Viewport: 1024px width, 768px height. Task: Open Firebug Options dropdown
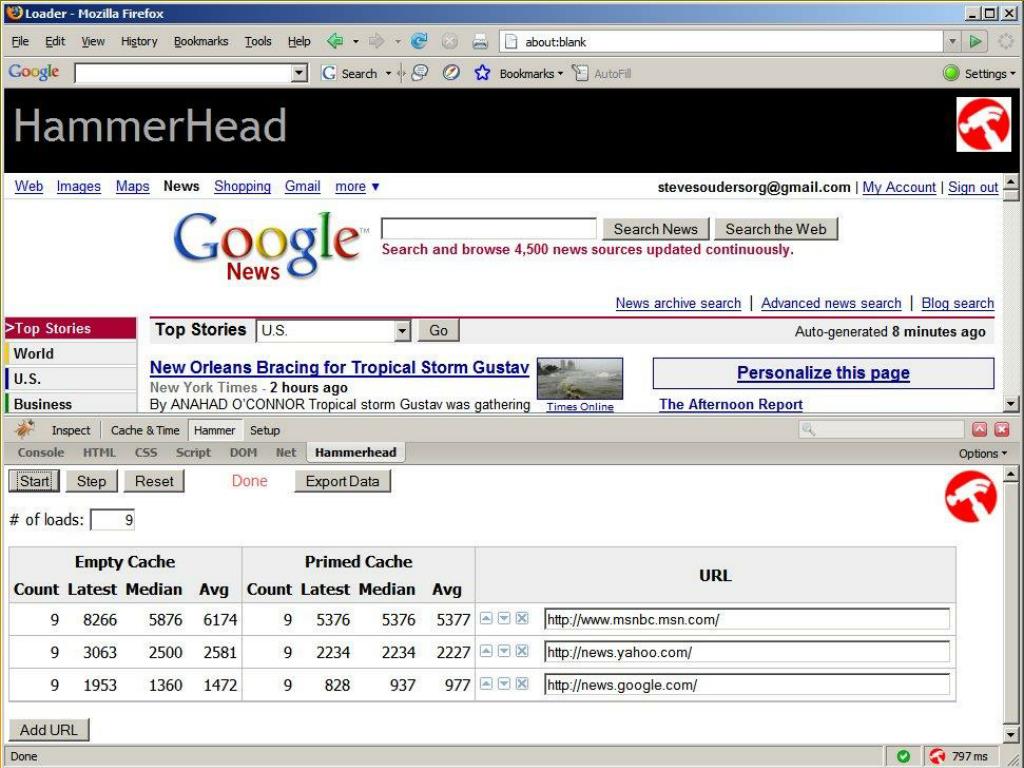(x=982, y=453)
